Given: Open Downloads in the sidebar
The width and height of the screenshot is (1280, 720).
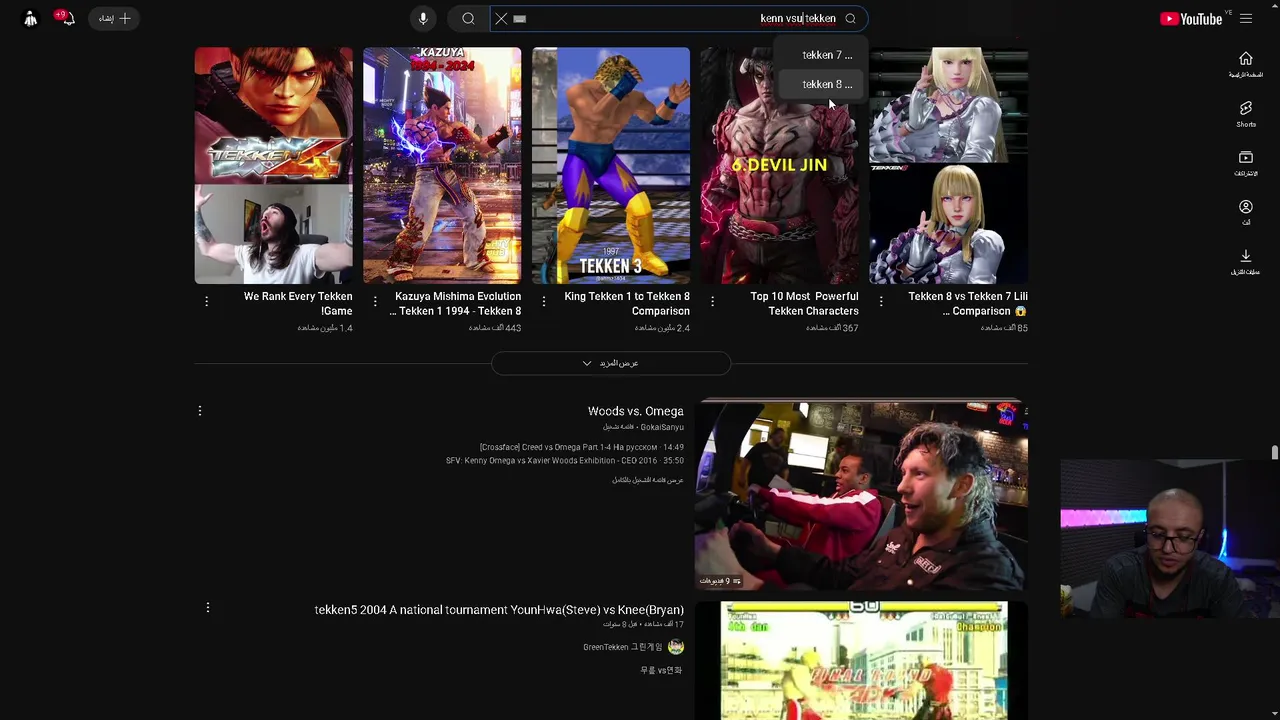Looking at the screenshot, I should click(x=1246, y=263).
